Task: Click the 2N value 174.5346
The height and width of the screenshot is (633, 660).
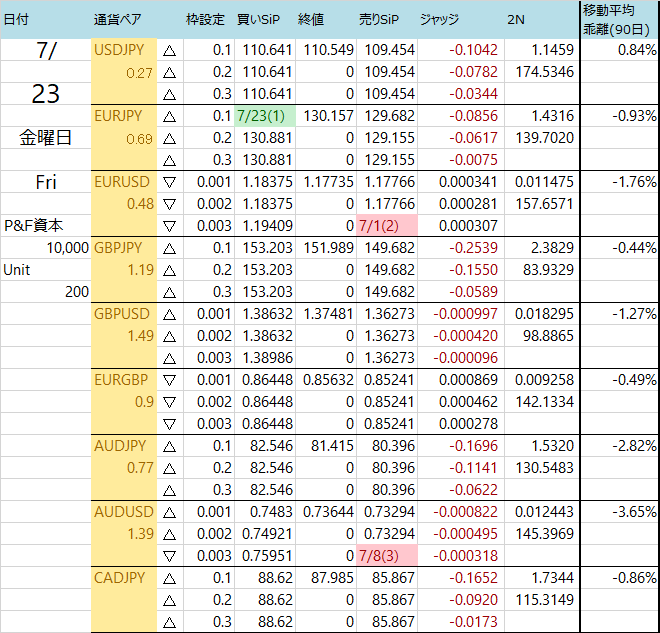Action: 545,72
